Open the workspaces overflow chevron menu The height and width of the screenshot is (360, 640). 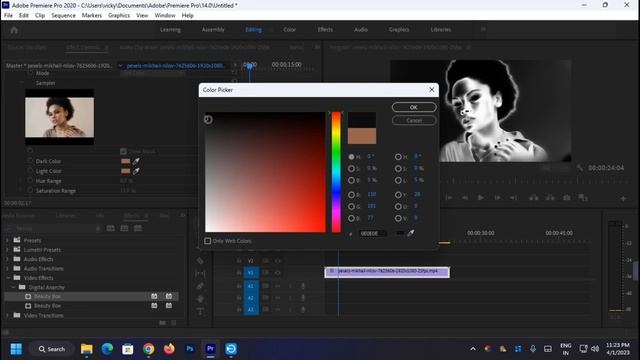(483, 29)
